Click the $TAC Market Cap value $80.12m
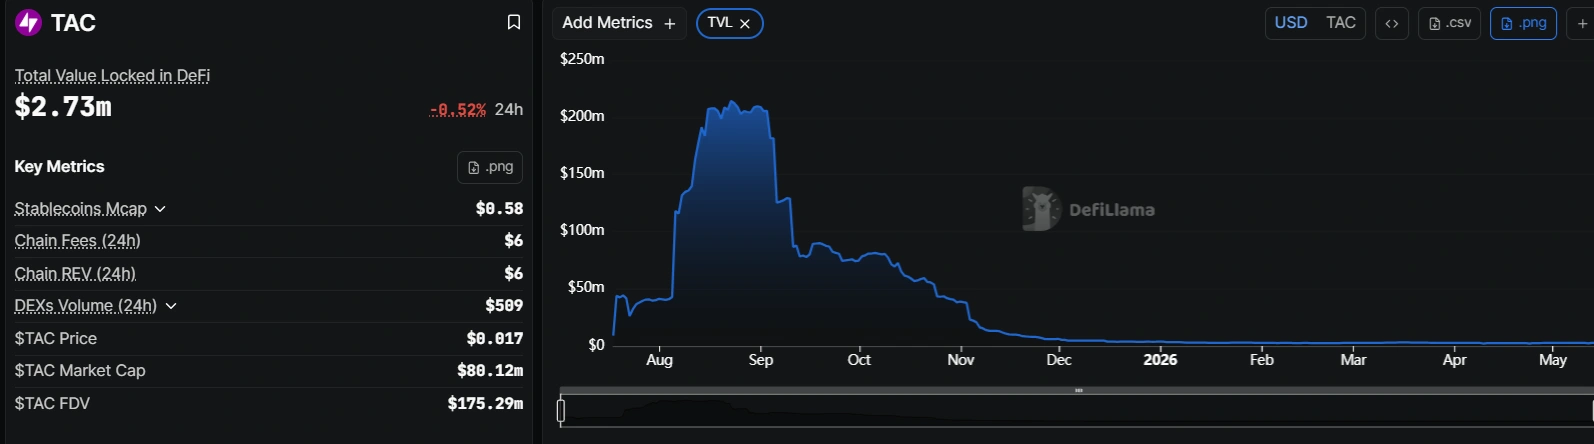This screenshot has width=1594, height=444. point(490,371)
